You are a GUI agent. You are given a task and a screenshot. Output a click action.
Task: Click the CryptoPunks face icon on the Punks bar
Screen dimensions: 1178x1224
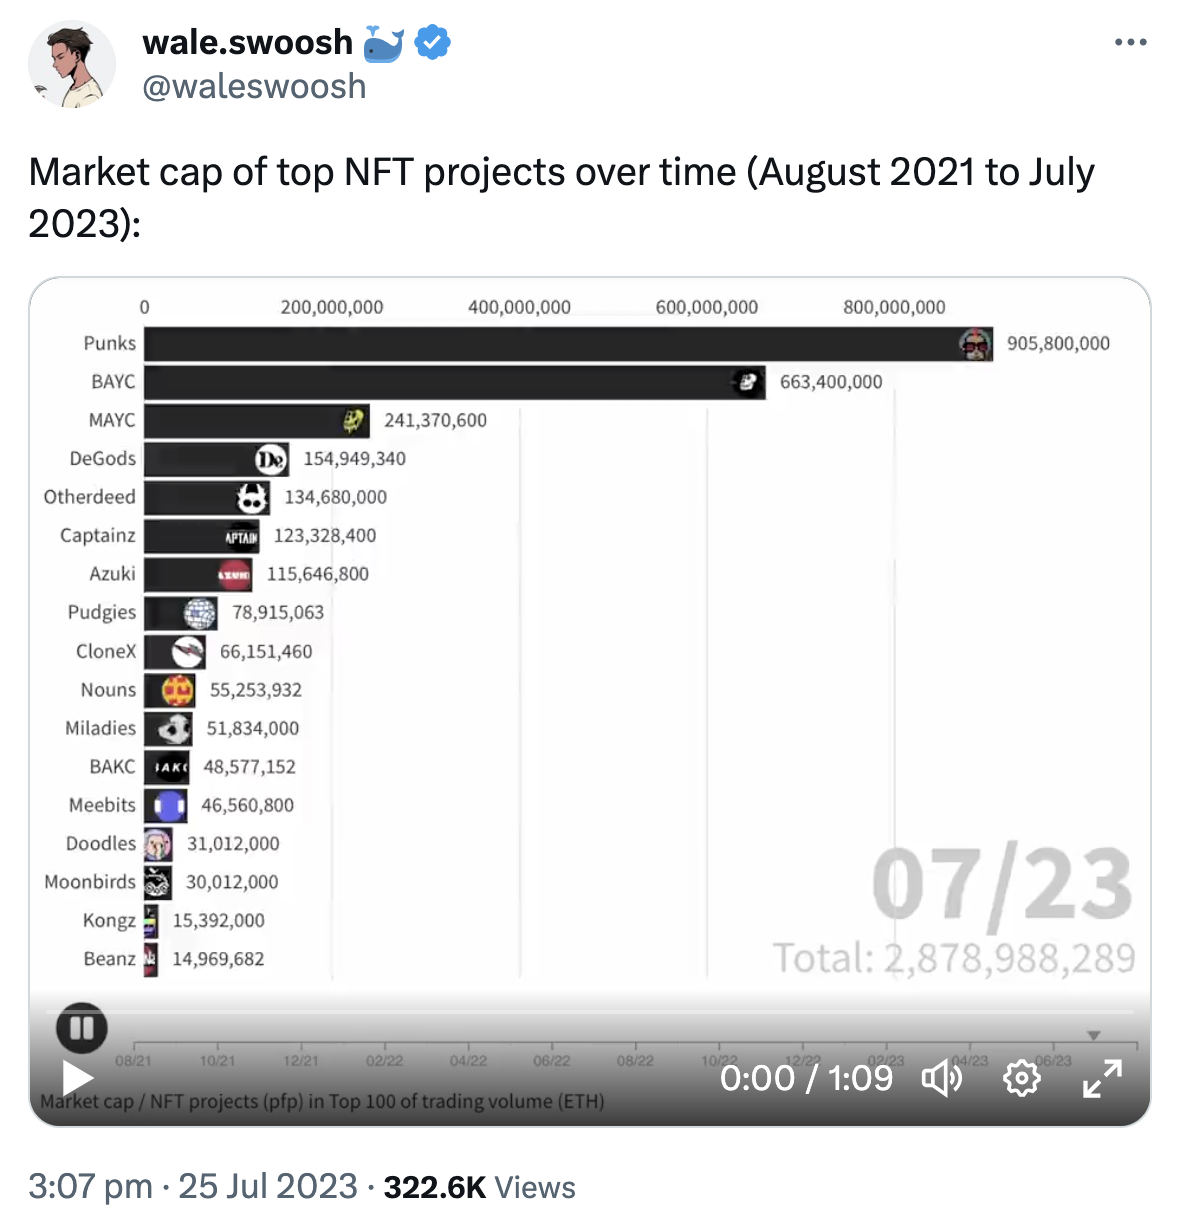click(975, 343)
